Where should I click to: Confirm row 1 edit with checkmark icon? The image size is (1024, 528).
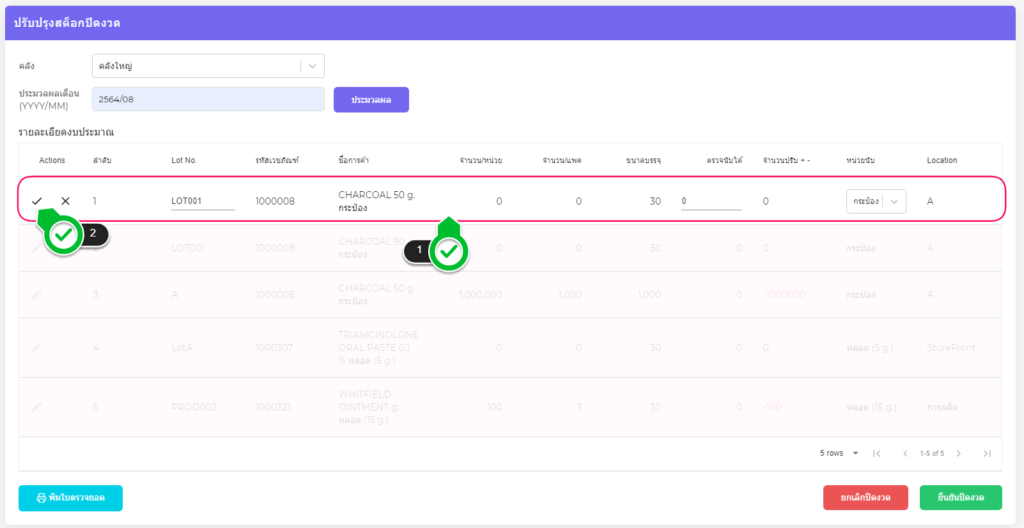pyautogui.click(x=37, y=201)
